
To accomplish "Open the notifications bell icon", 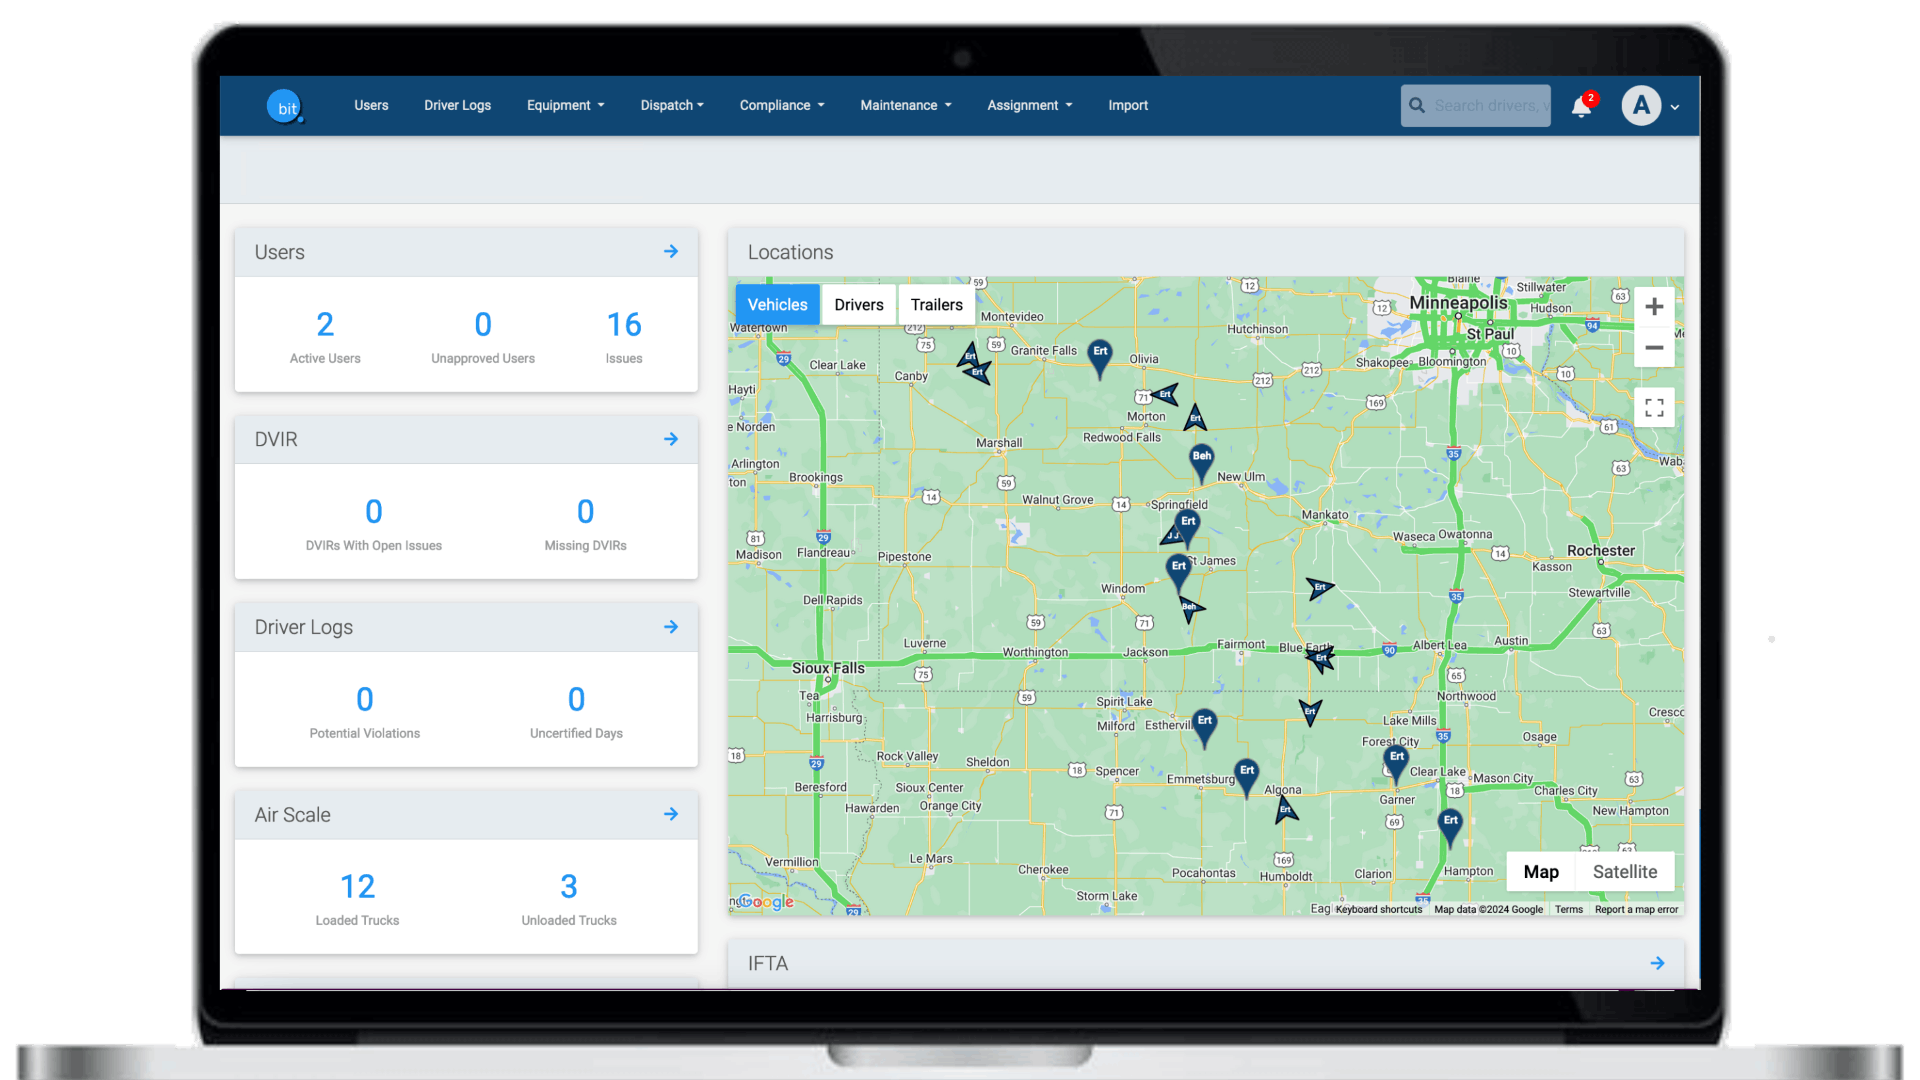I will pos(1581,106).
